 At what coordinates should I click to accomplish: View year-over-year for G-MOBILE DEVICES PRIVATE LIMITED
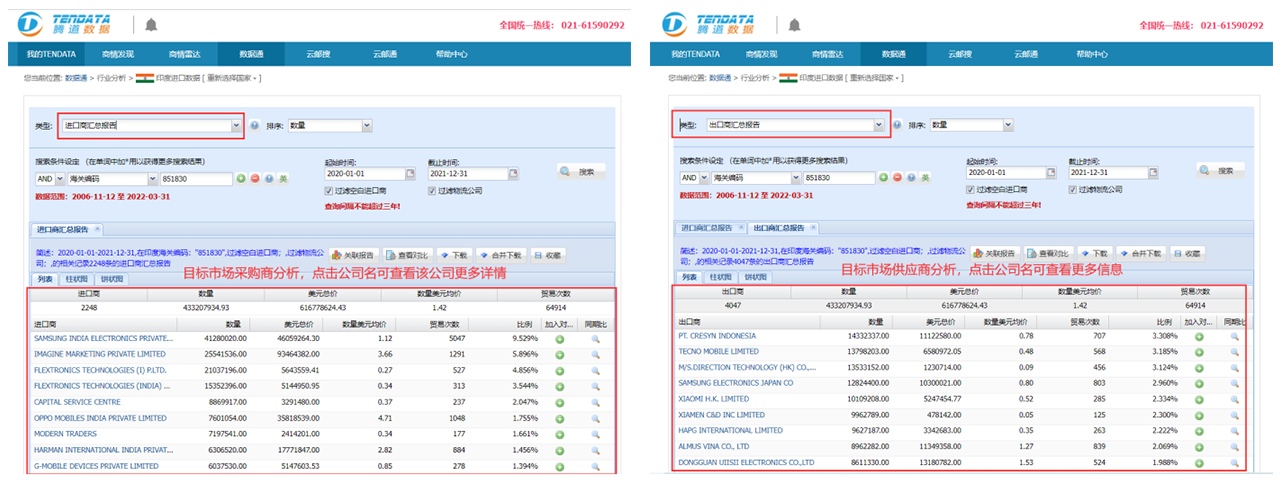pos(595,466)
